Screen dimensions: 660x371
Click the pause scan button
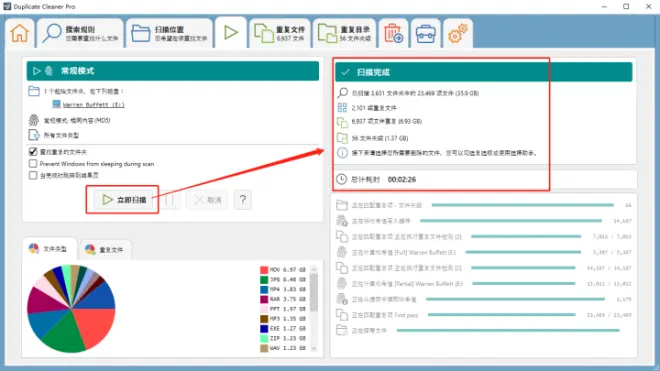click(170, 200)
